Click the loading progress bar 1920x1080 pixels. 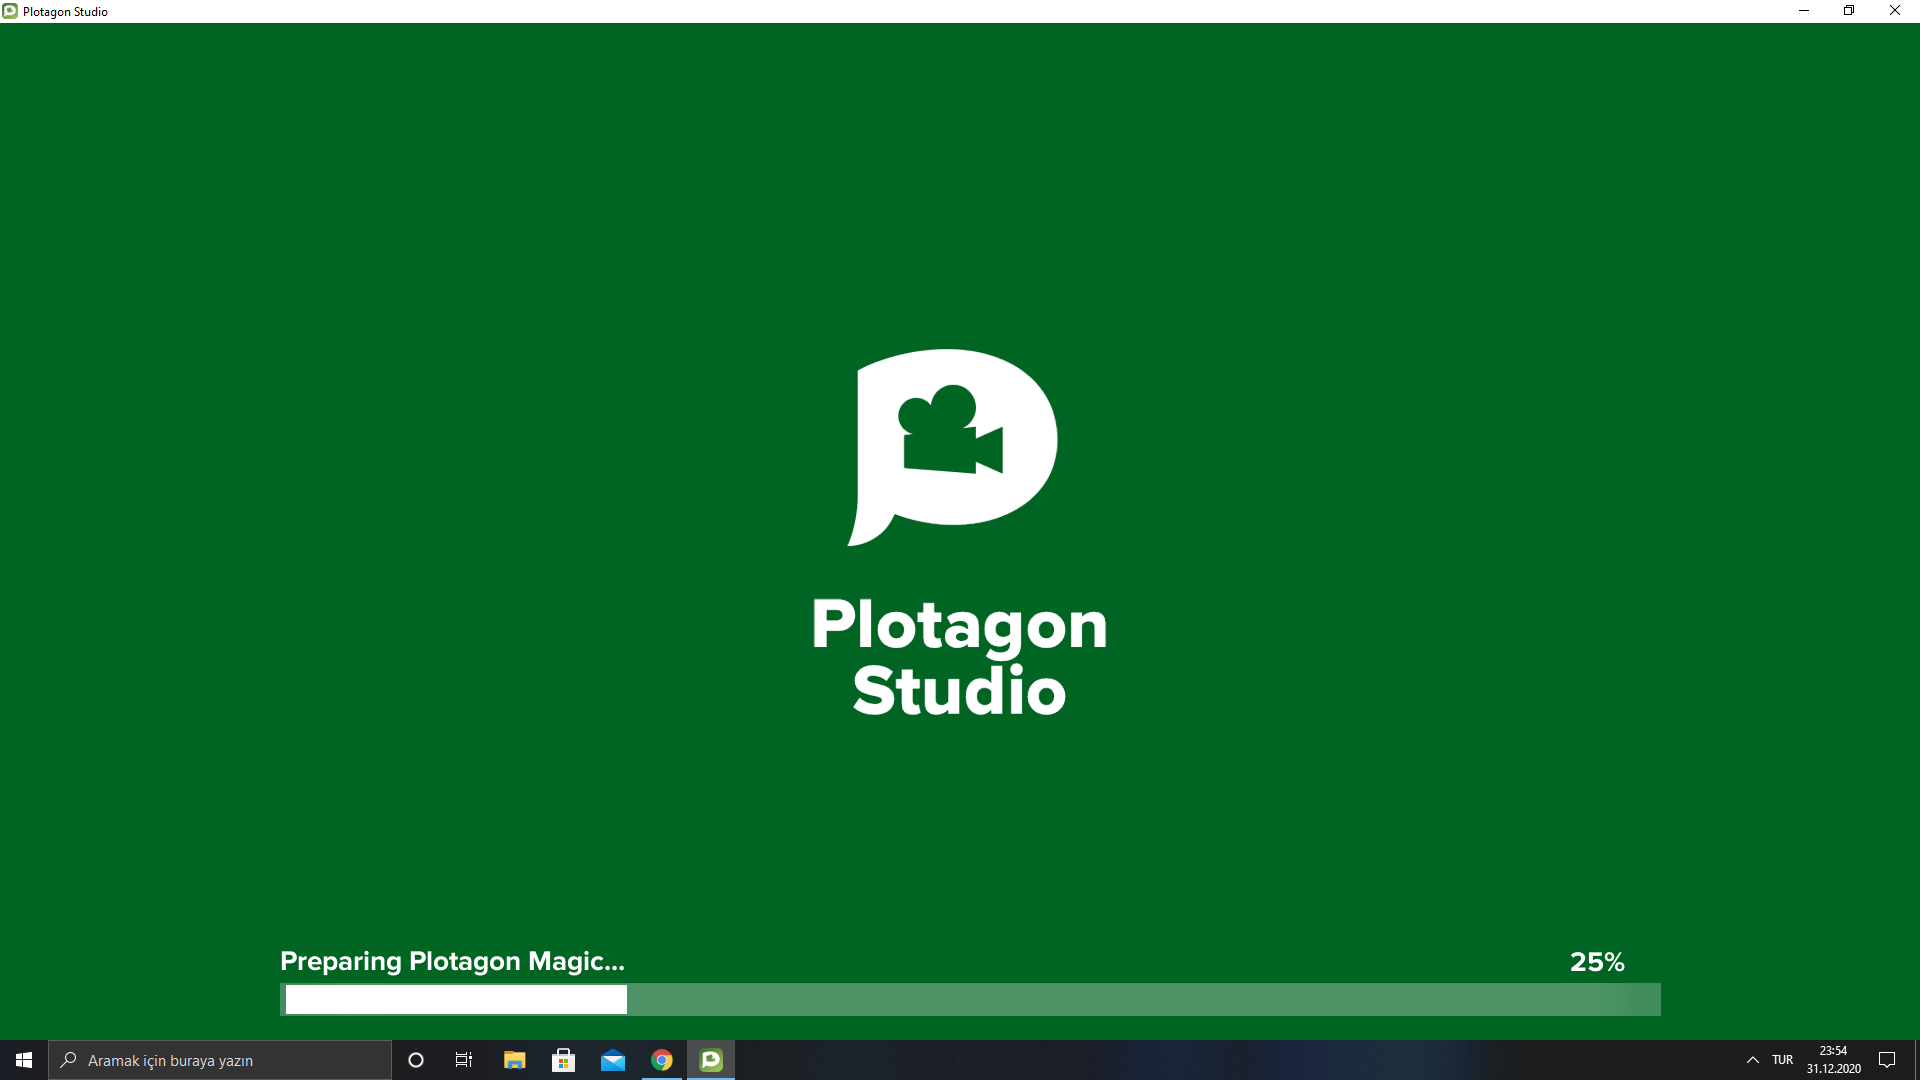[x=970, y=999]
